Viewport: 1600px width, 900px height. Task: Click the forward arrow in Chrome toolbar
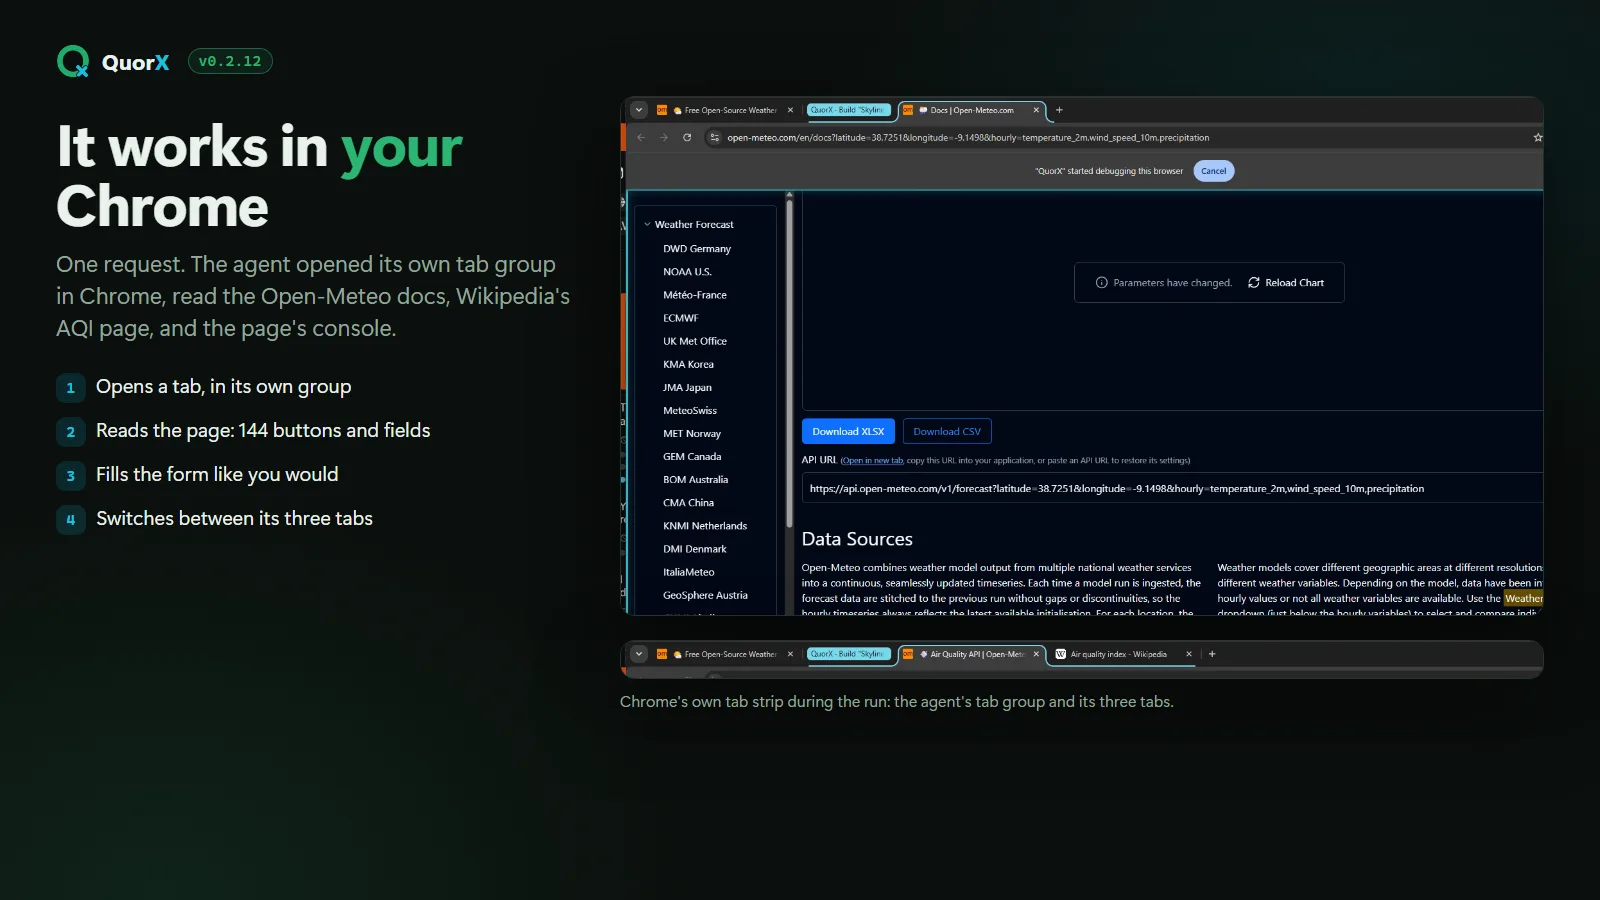click(x=664, y=138)
